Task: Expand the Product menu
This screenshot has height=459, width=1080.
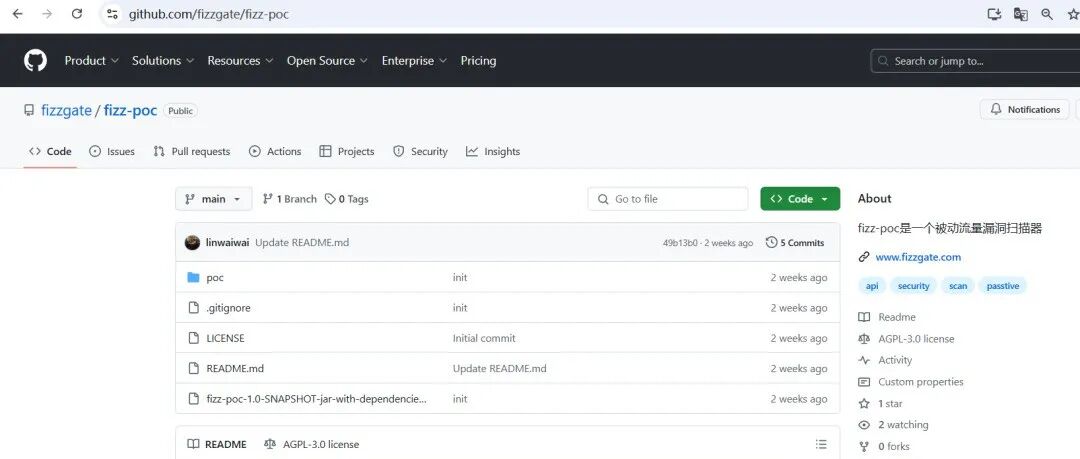Action: pos(92,61)
